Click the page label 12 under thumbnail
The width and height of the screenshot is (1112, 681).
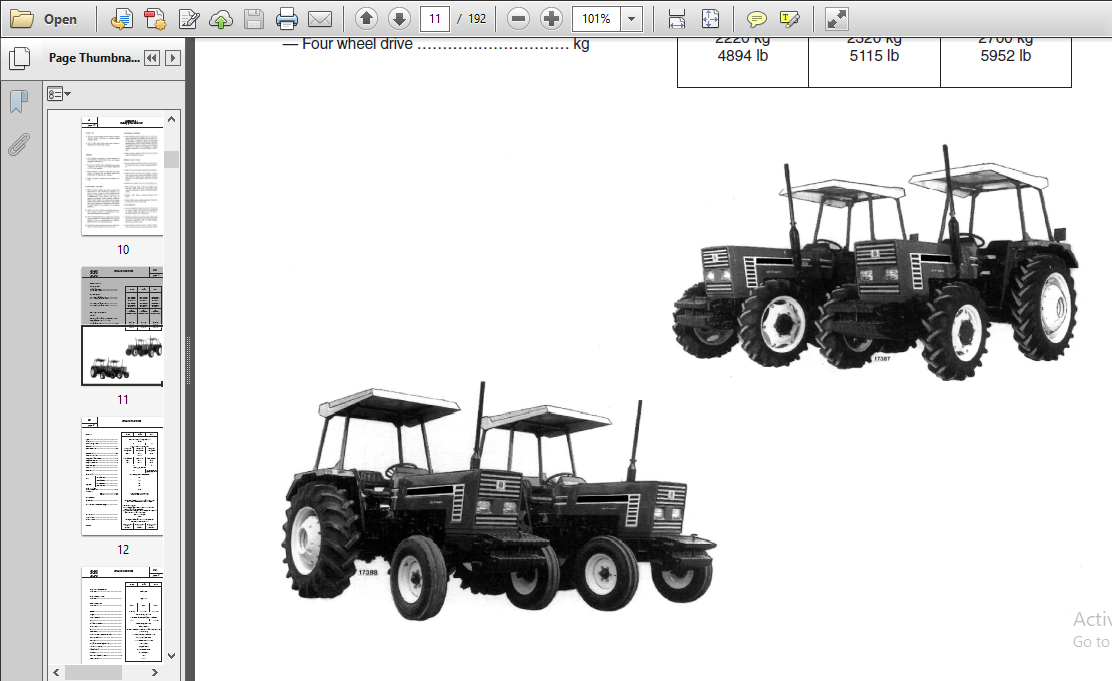[123, 550]
